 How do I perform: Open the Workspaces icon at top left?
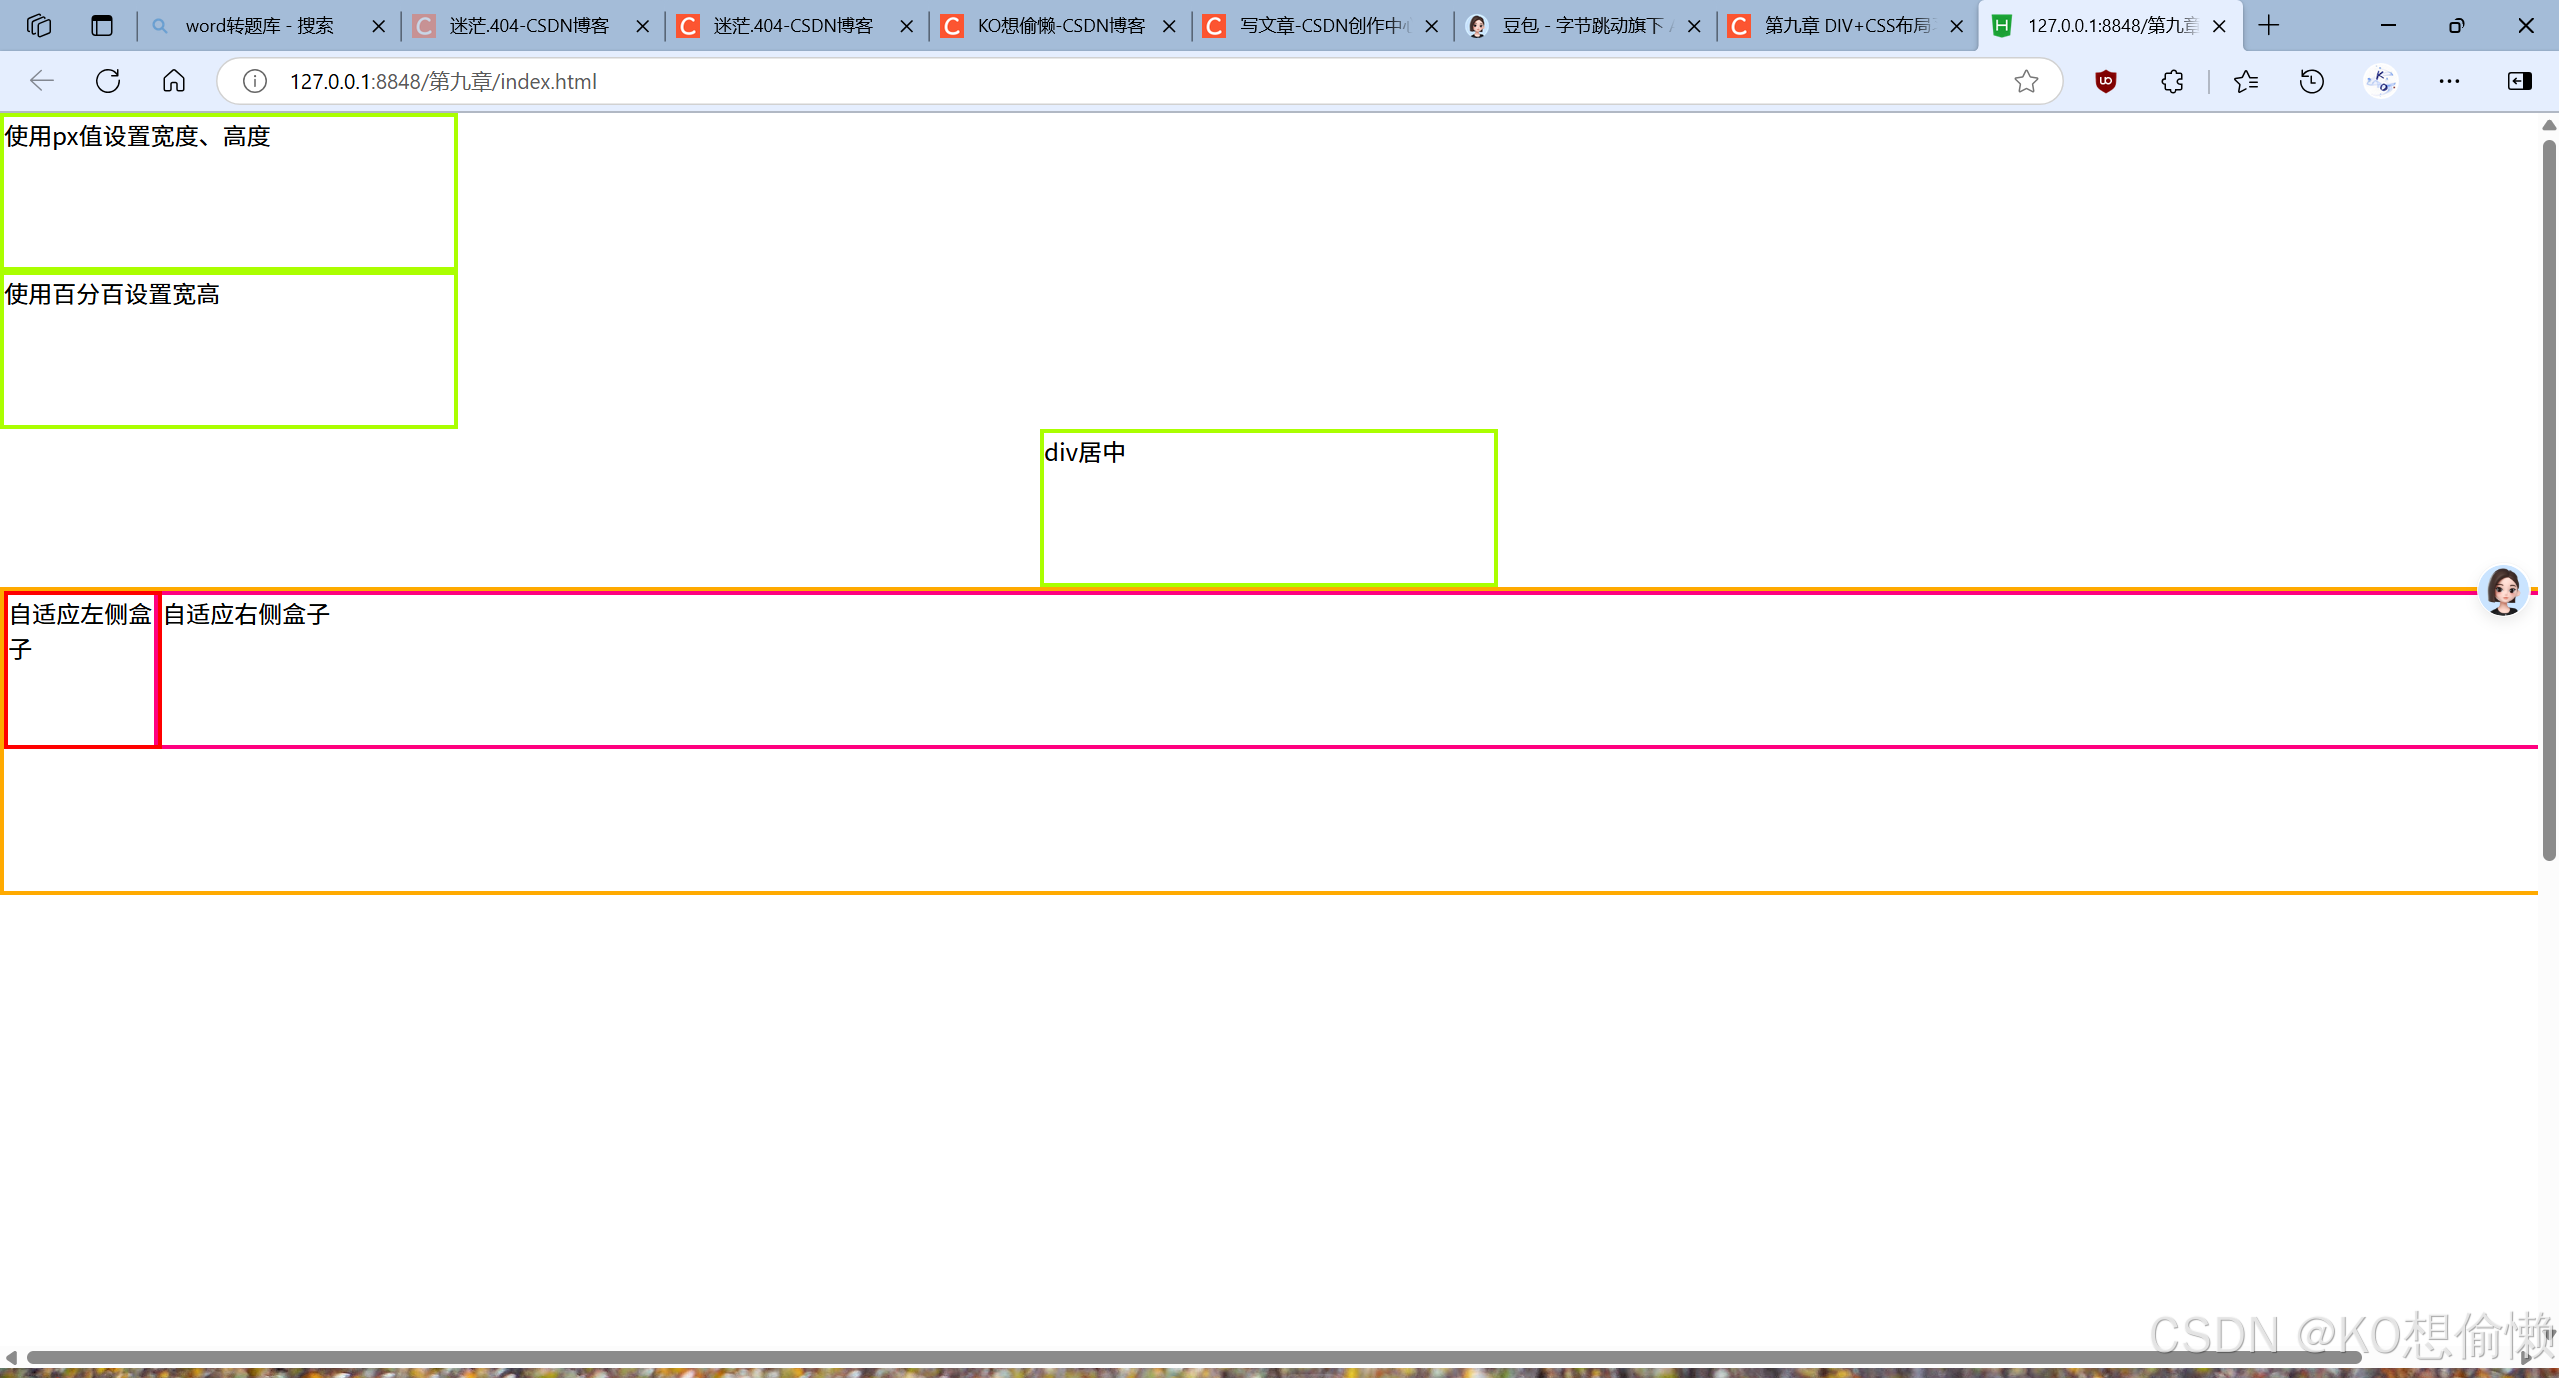(x=39, y=25)
